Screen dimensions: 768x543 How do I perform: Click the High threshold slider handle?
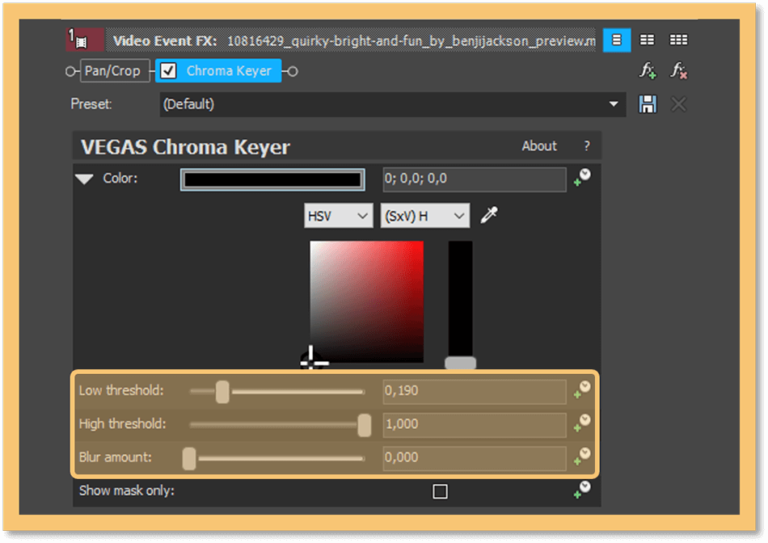point(364,425)
